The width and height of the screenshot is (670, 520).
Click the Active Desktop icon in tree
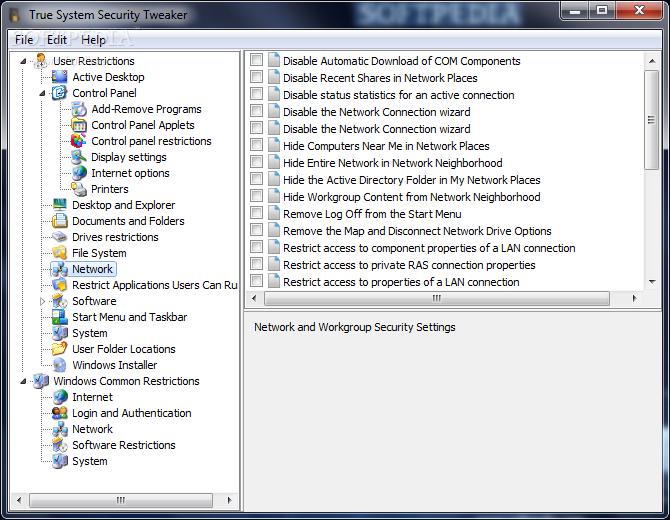(x=59, y=77)
